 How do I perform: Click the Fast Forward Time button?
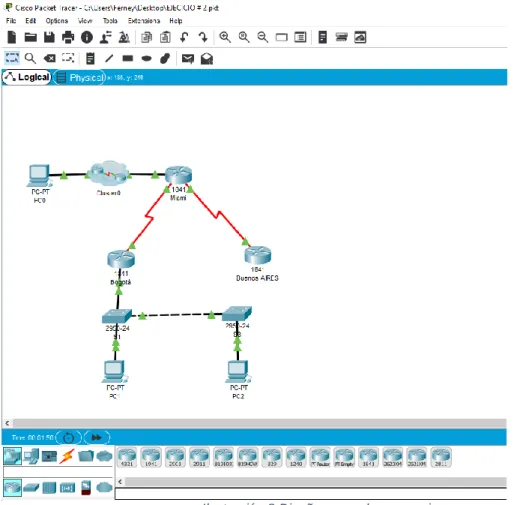point(97,437)
